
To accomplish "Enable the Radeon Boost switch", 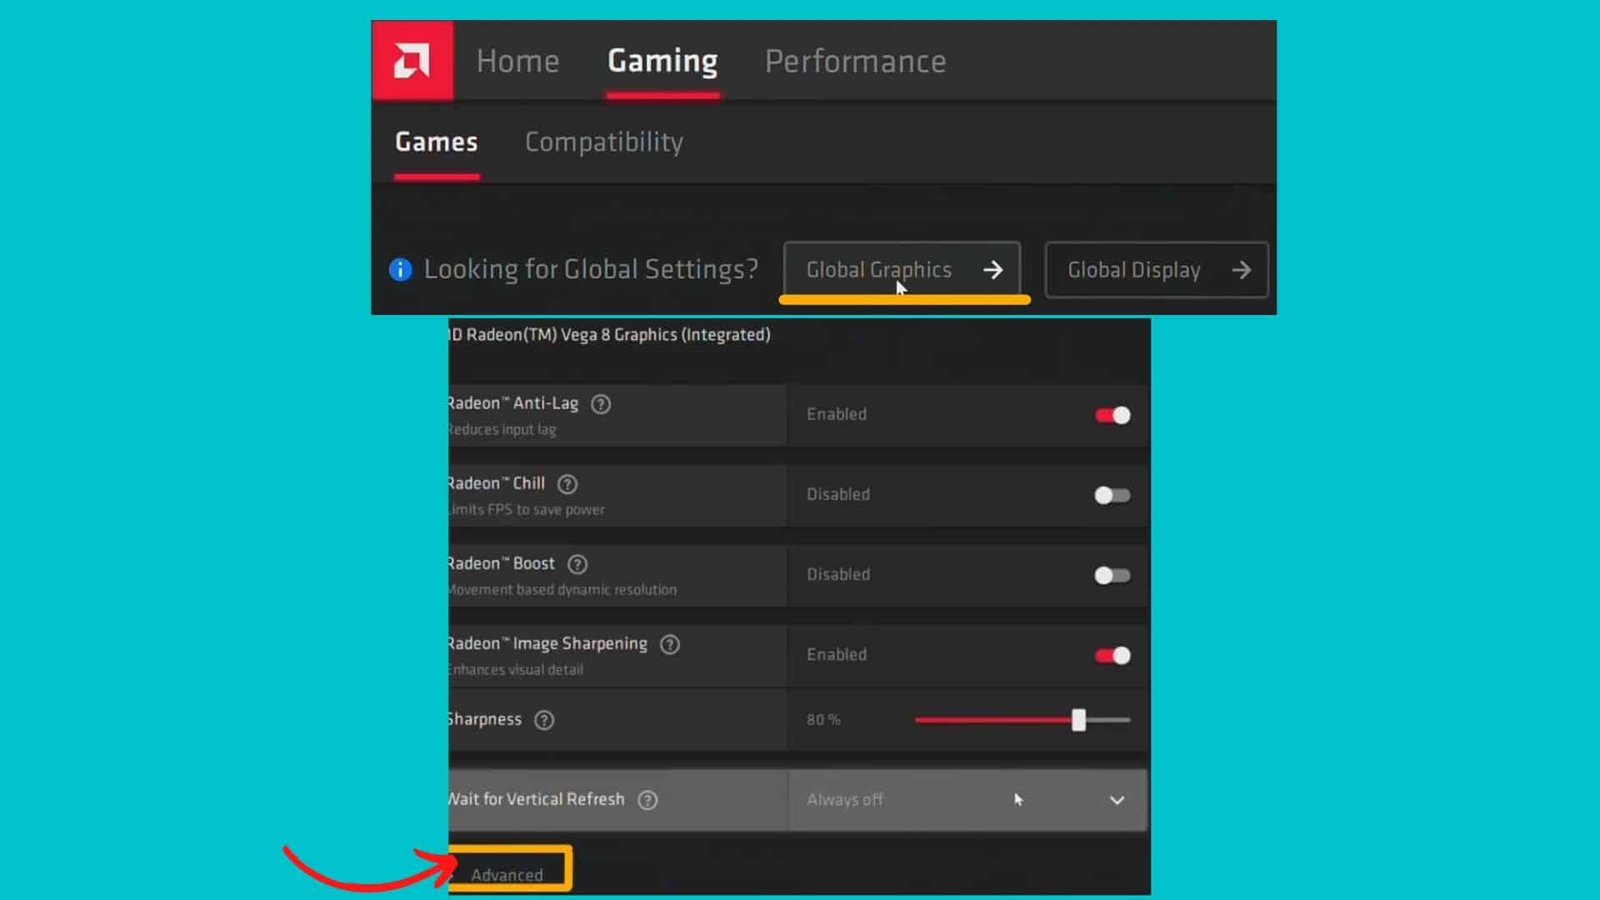I will click(1112, 575).
